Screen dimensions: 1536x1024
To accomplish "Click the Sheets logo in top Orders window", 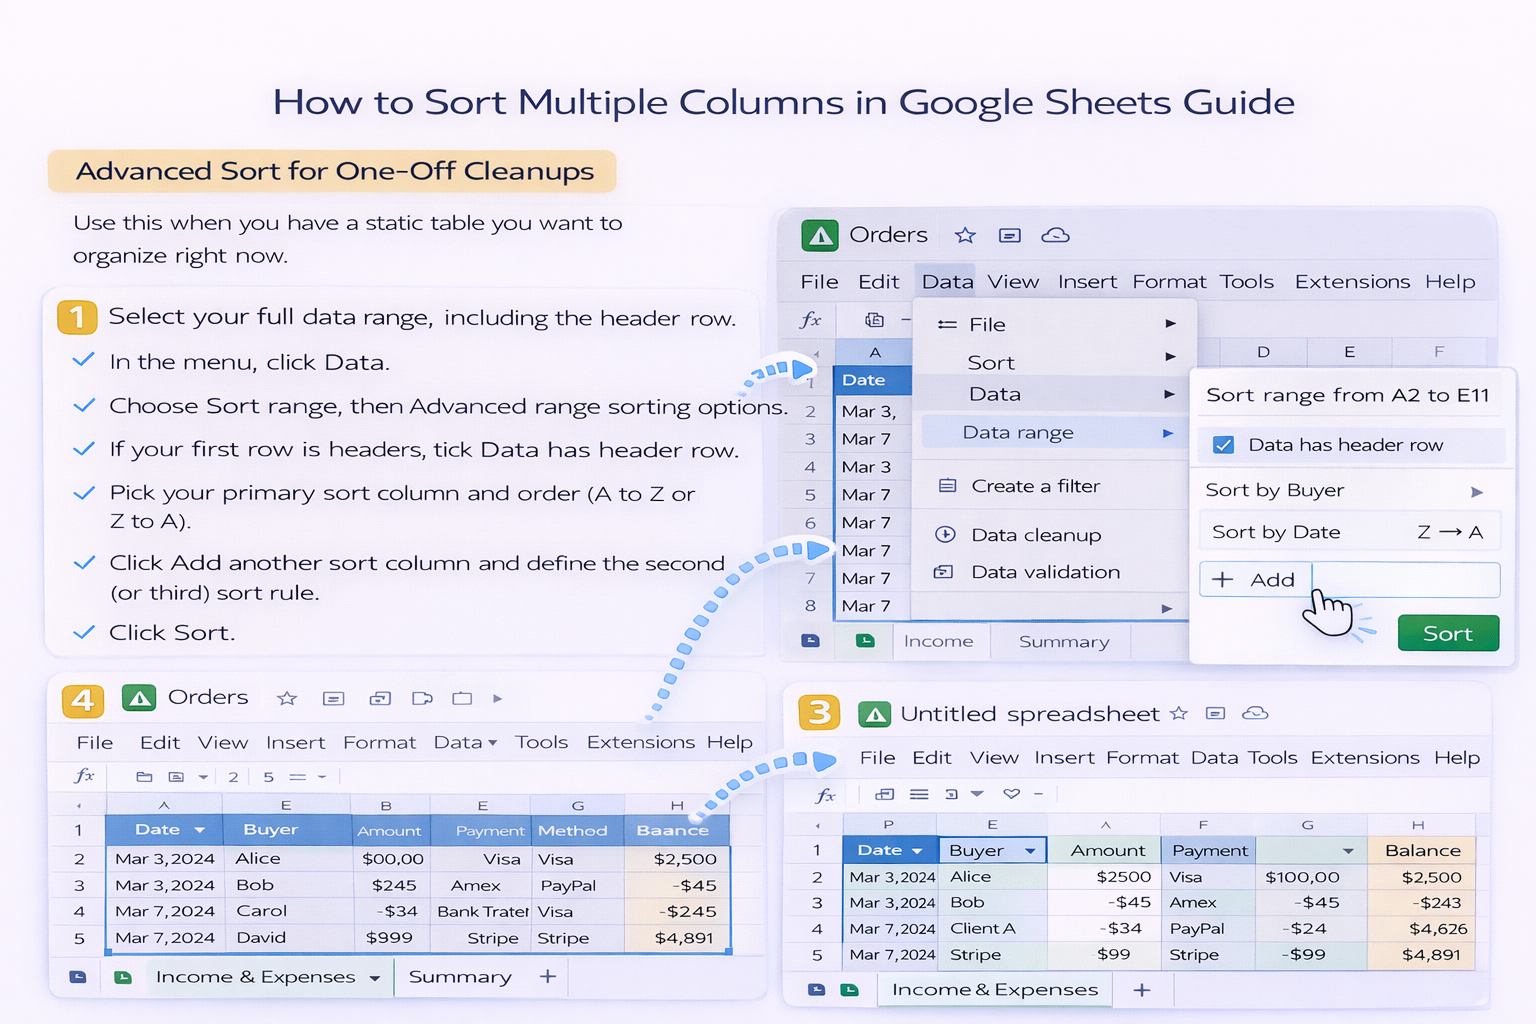I will 820,235.
